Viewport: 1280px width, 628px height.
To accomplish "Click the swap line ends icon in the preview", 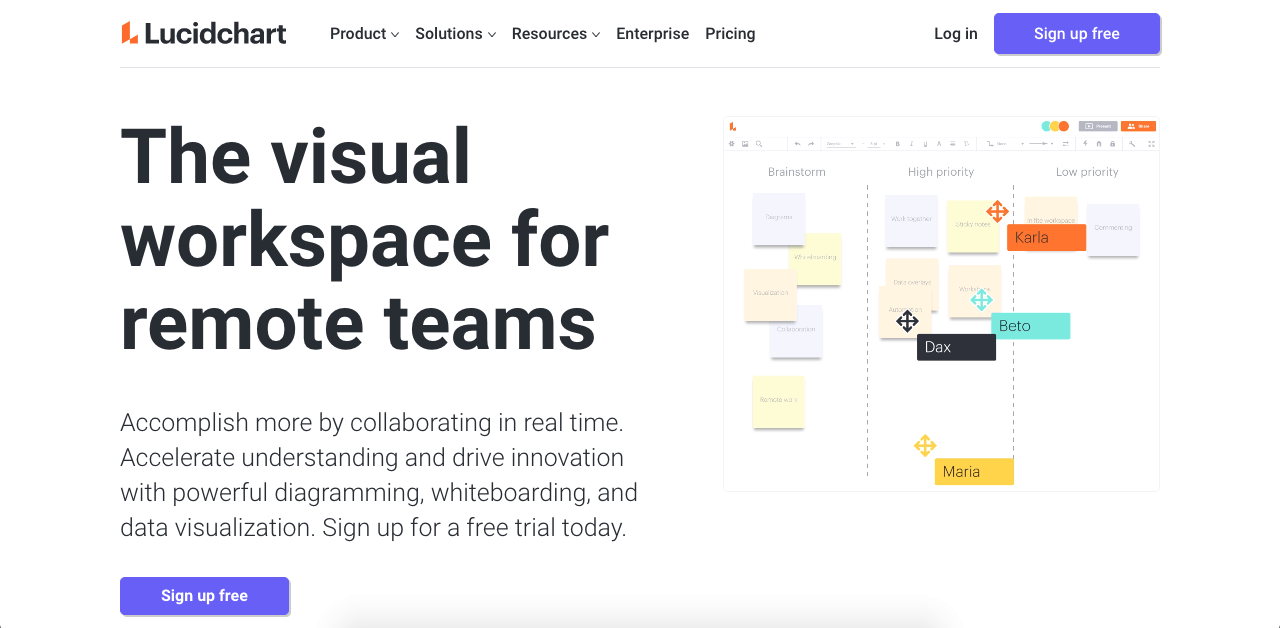I will click(1066, 144).
